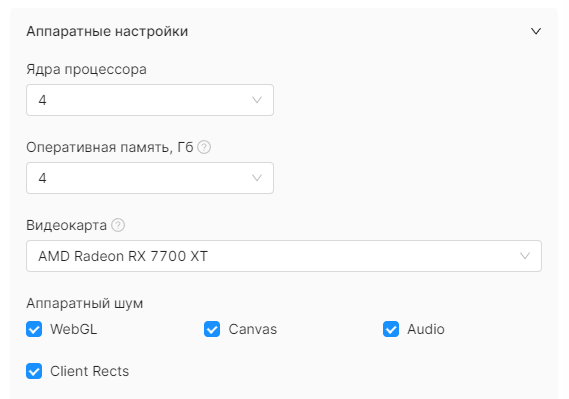Image resolution: width=569 pixels, height=399 pixels.
Task: Click the WebGL label text
Action: click(74, 329)
